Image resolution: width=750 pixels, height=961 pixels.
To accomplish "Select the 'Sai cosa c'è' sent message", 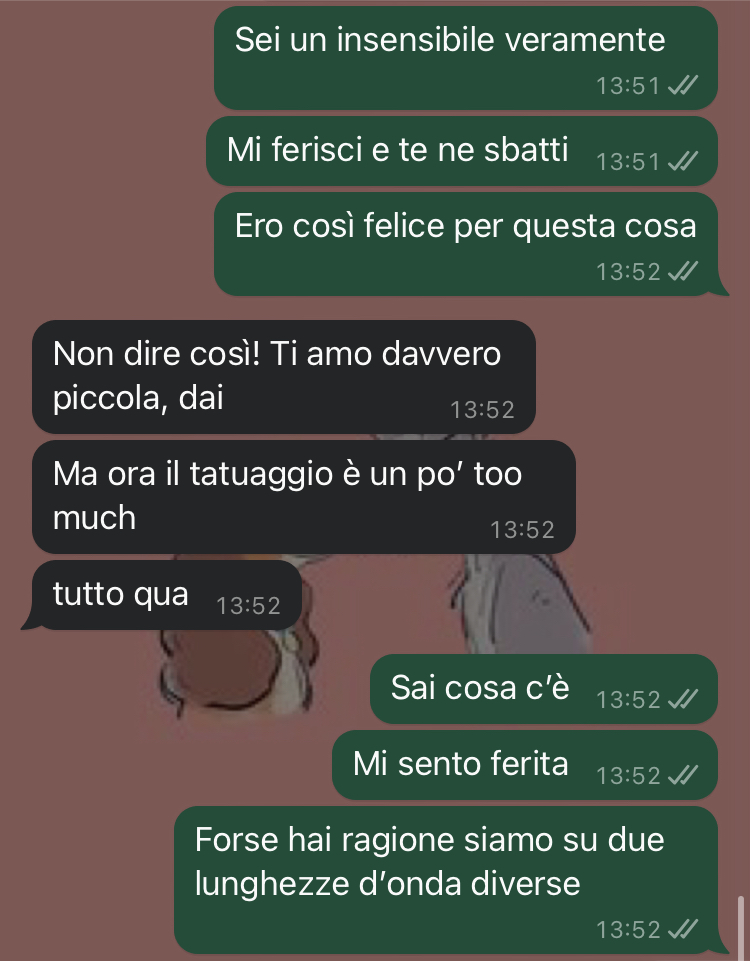I will pos(544,688).
